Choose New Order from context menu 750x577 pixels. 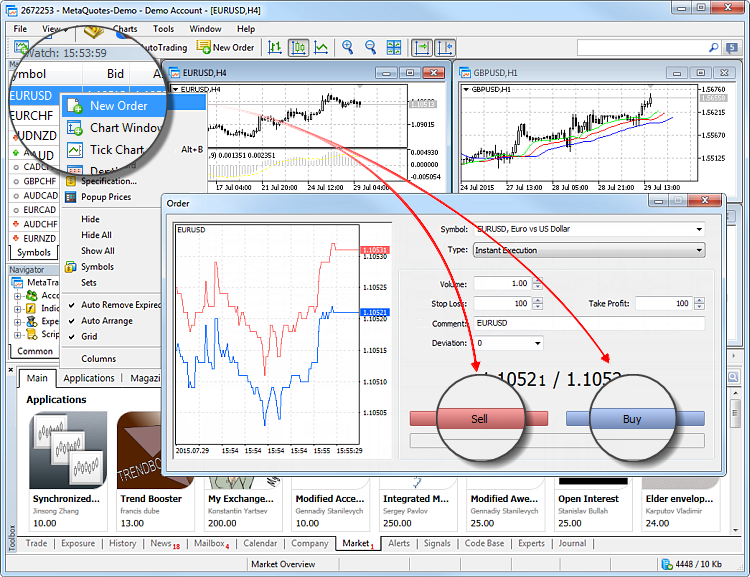pyautogui.click(x=118, y=105)
